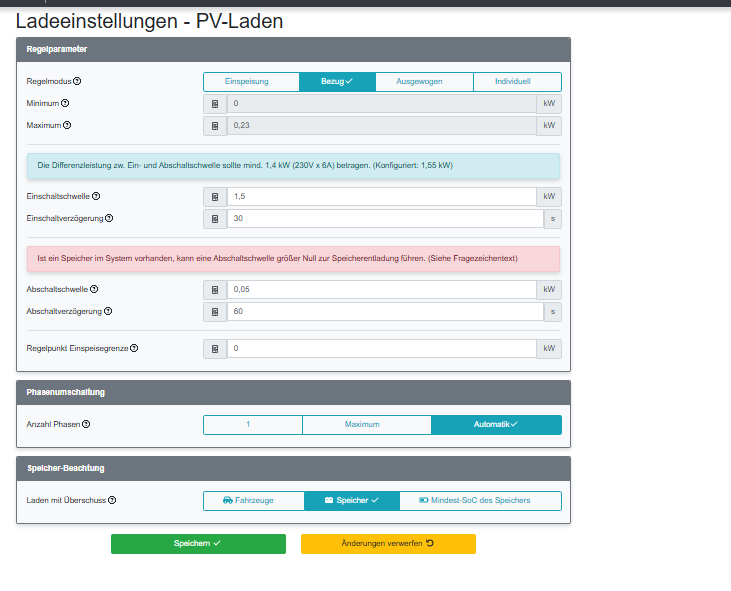Click the Speicher-Beachtung section header
This screenshot has height=591, width=731.
293,468
